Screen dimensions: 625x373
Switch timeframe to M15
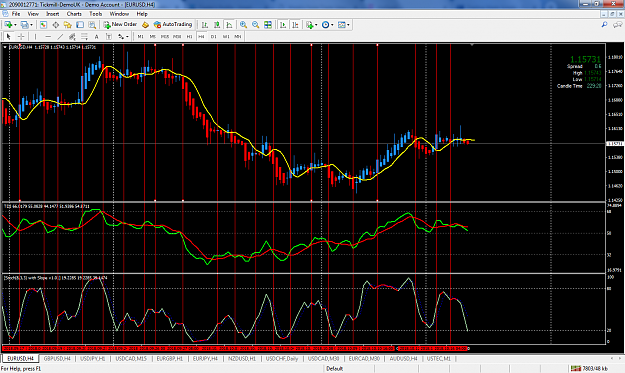point(165,36)
